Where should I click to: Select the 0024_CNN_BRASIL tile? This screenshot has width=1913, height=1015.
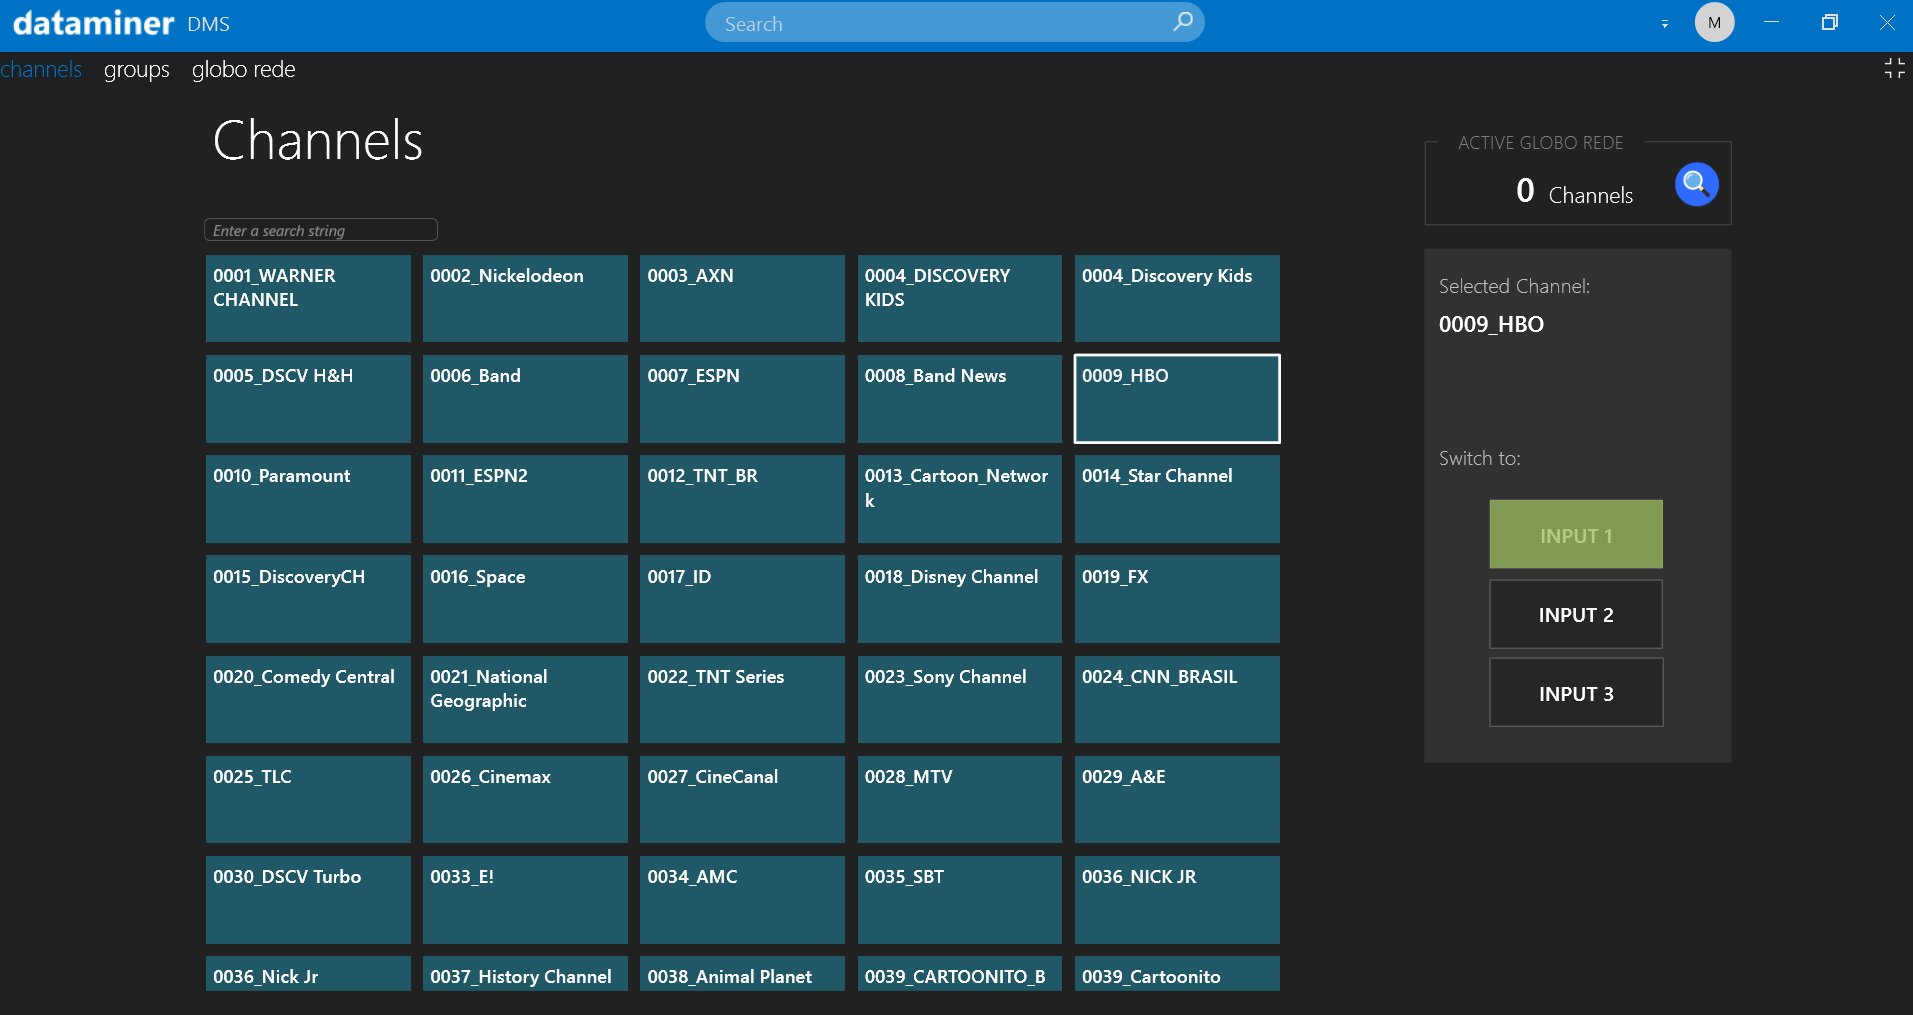point(1177,699)
